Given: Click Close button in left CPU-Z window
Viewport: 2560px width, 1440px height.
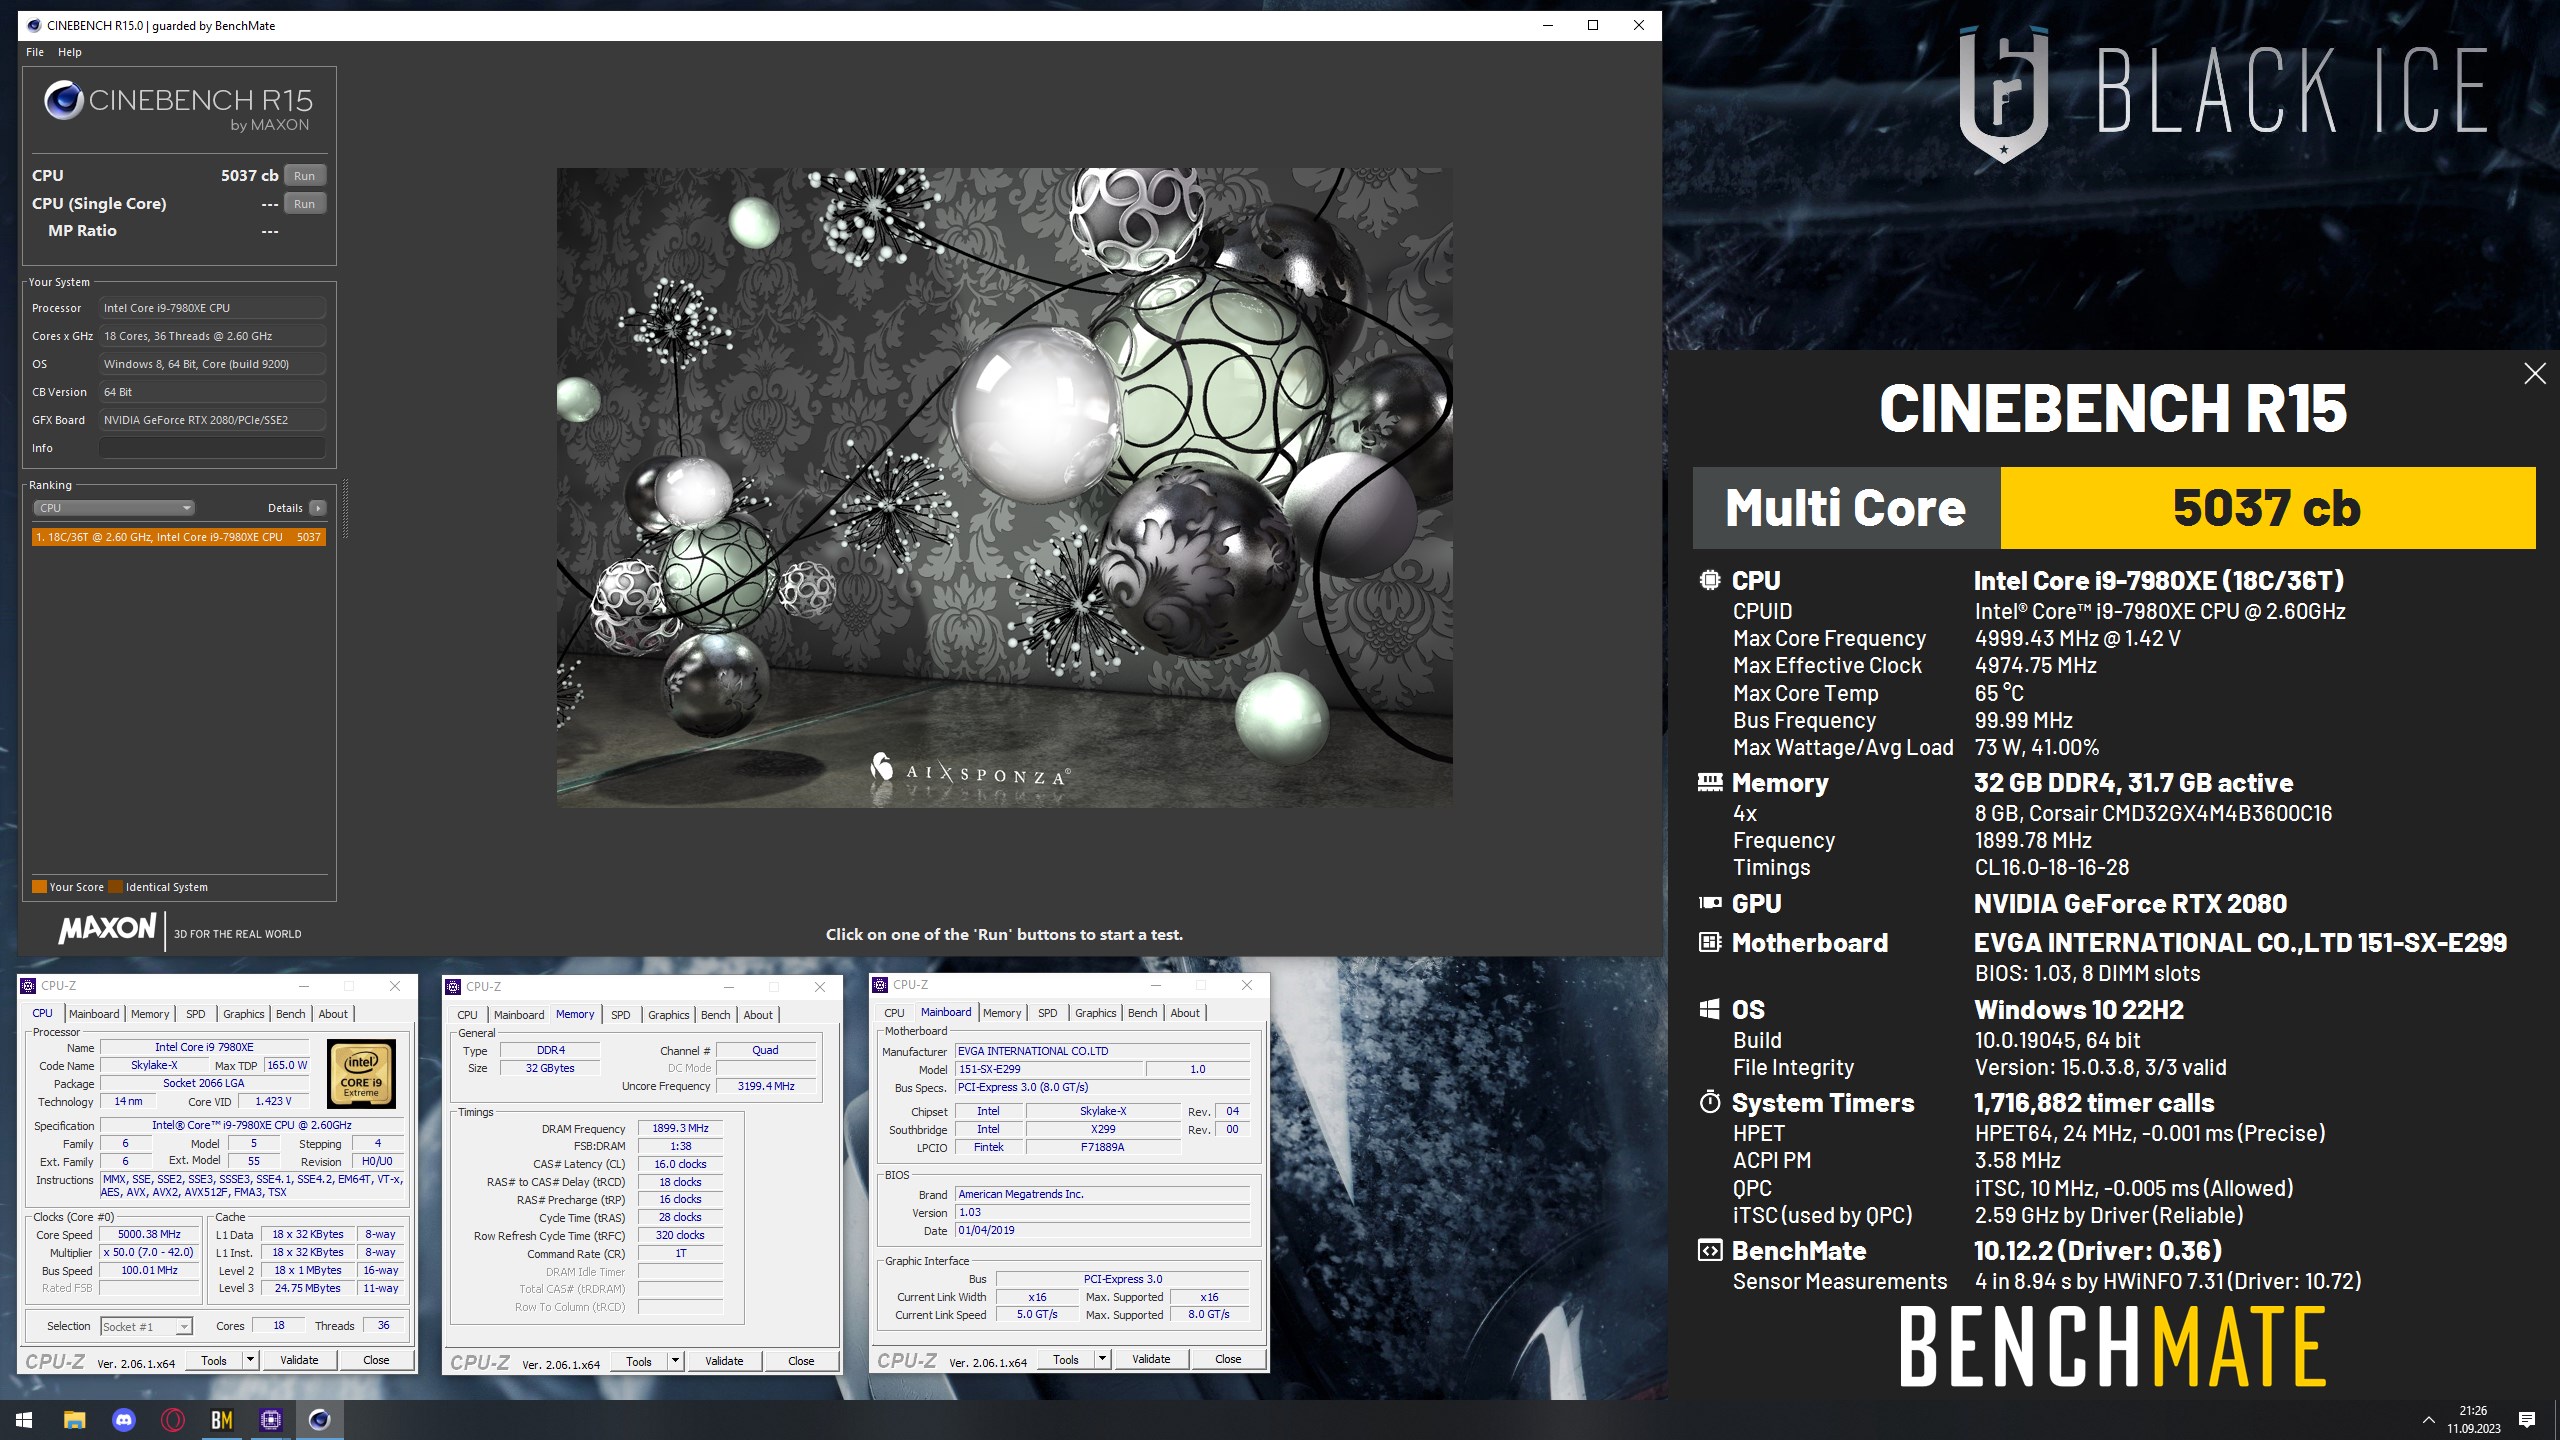Looking at the screenshot, I should tap(376, 1361).
